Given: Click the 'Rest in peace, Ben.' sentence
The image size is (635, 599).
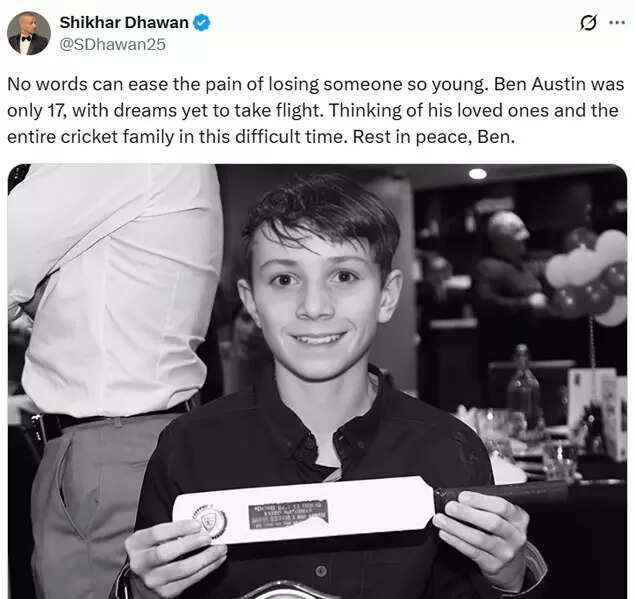Looking at the screenshot, I should tap(434, 137).
